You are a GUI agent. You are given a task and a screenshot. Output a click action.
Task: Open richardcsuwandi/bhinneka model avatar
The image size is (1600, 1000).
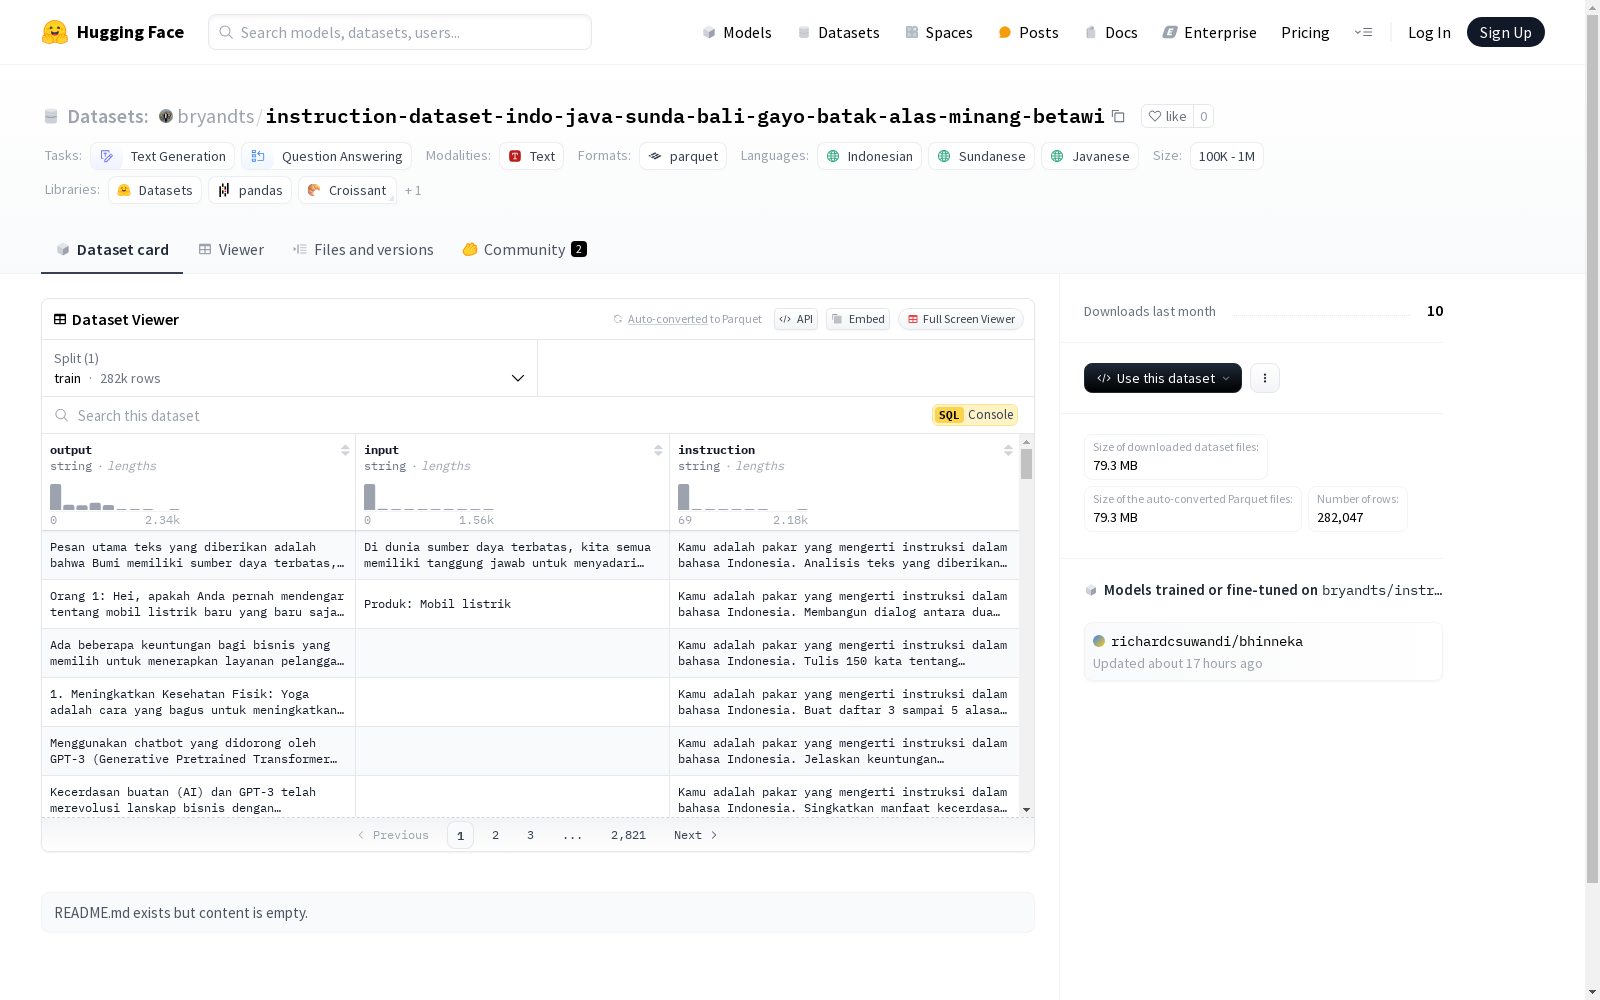click(1099, 641)
